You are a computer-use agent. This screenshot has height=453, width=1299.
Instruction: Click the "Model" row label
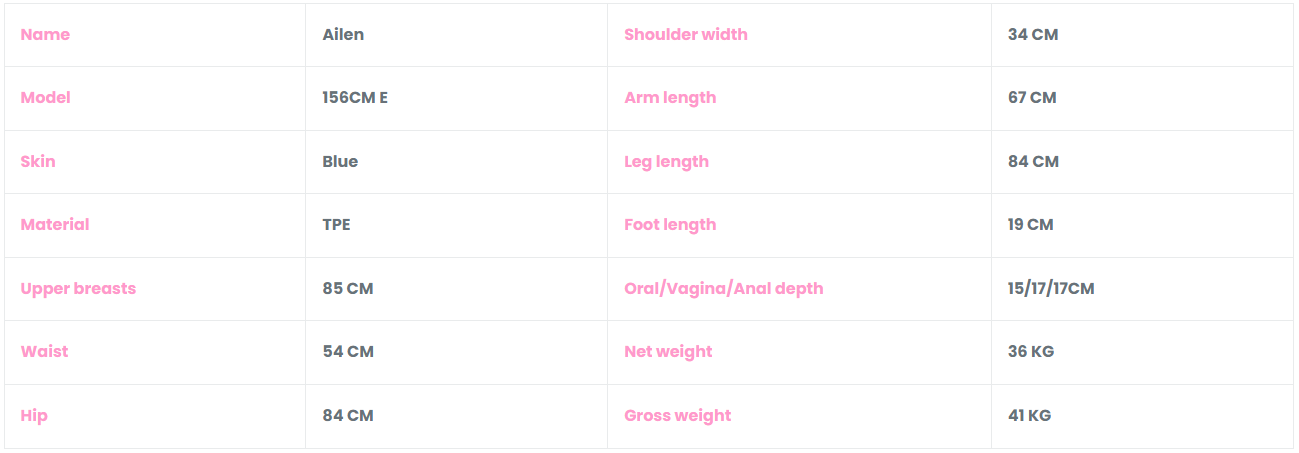click(46, 98)
